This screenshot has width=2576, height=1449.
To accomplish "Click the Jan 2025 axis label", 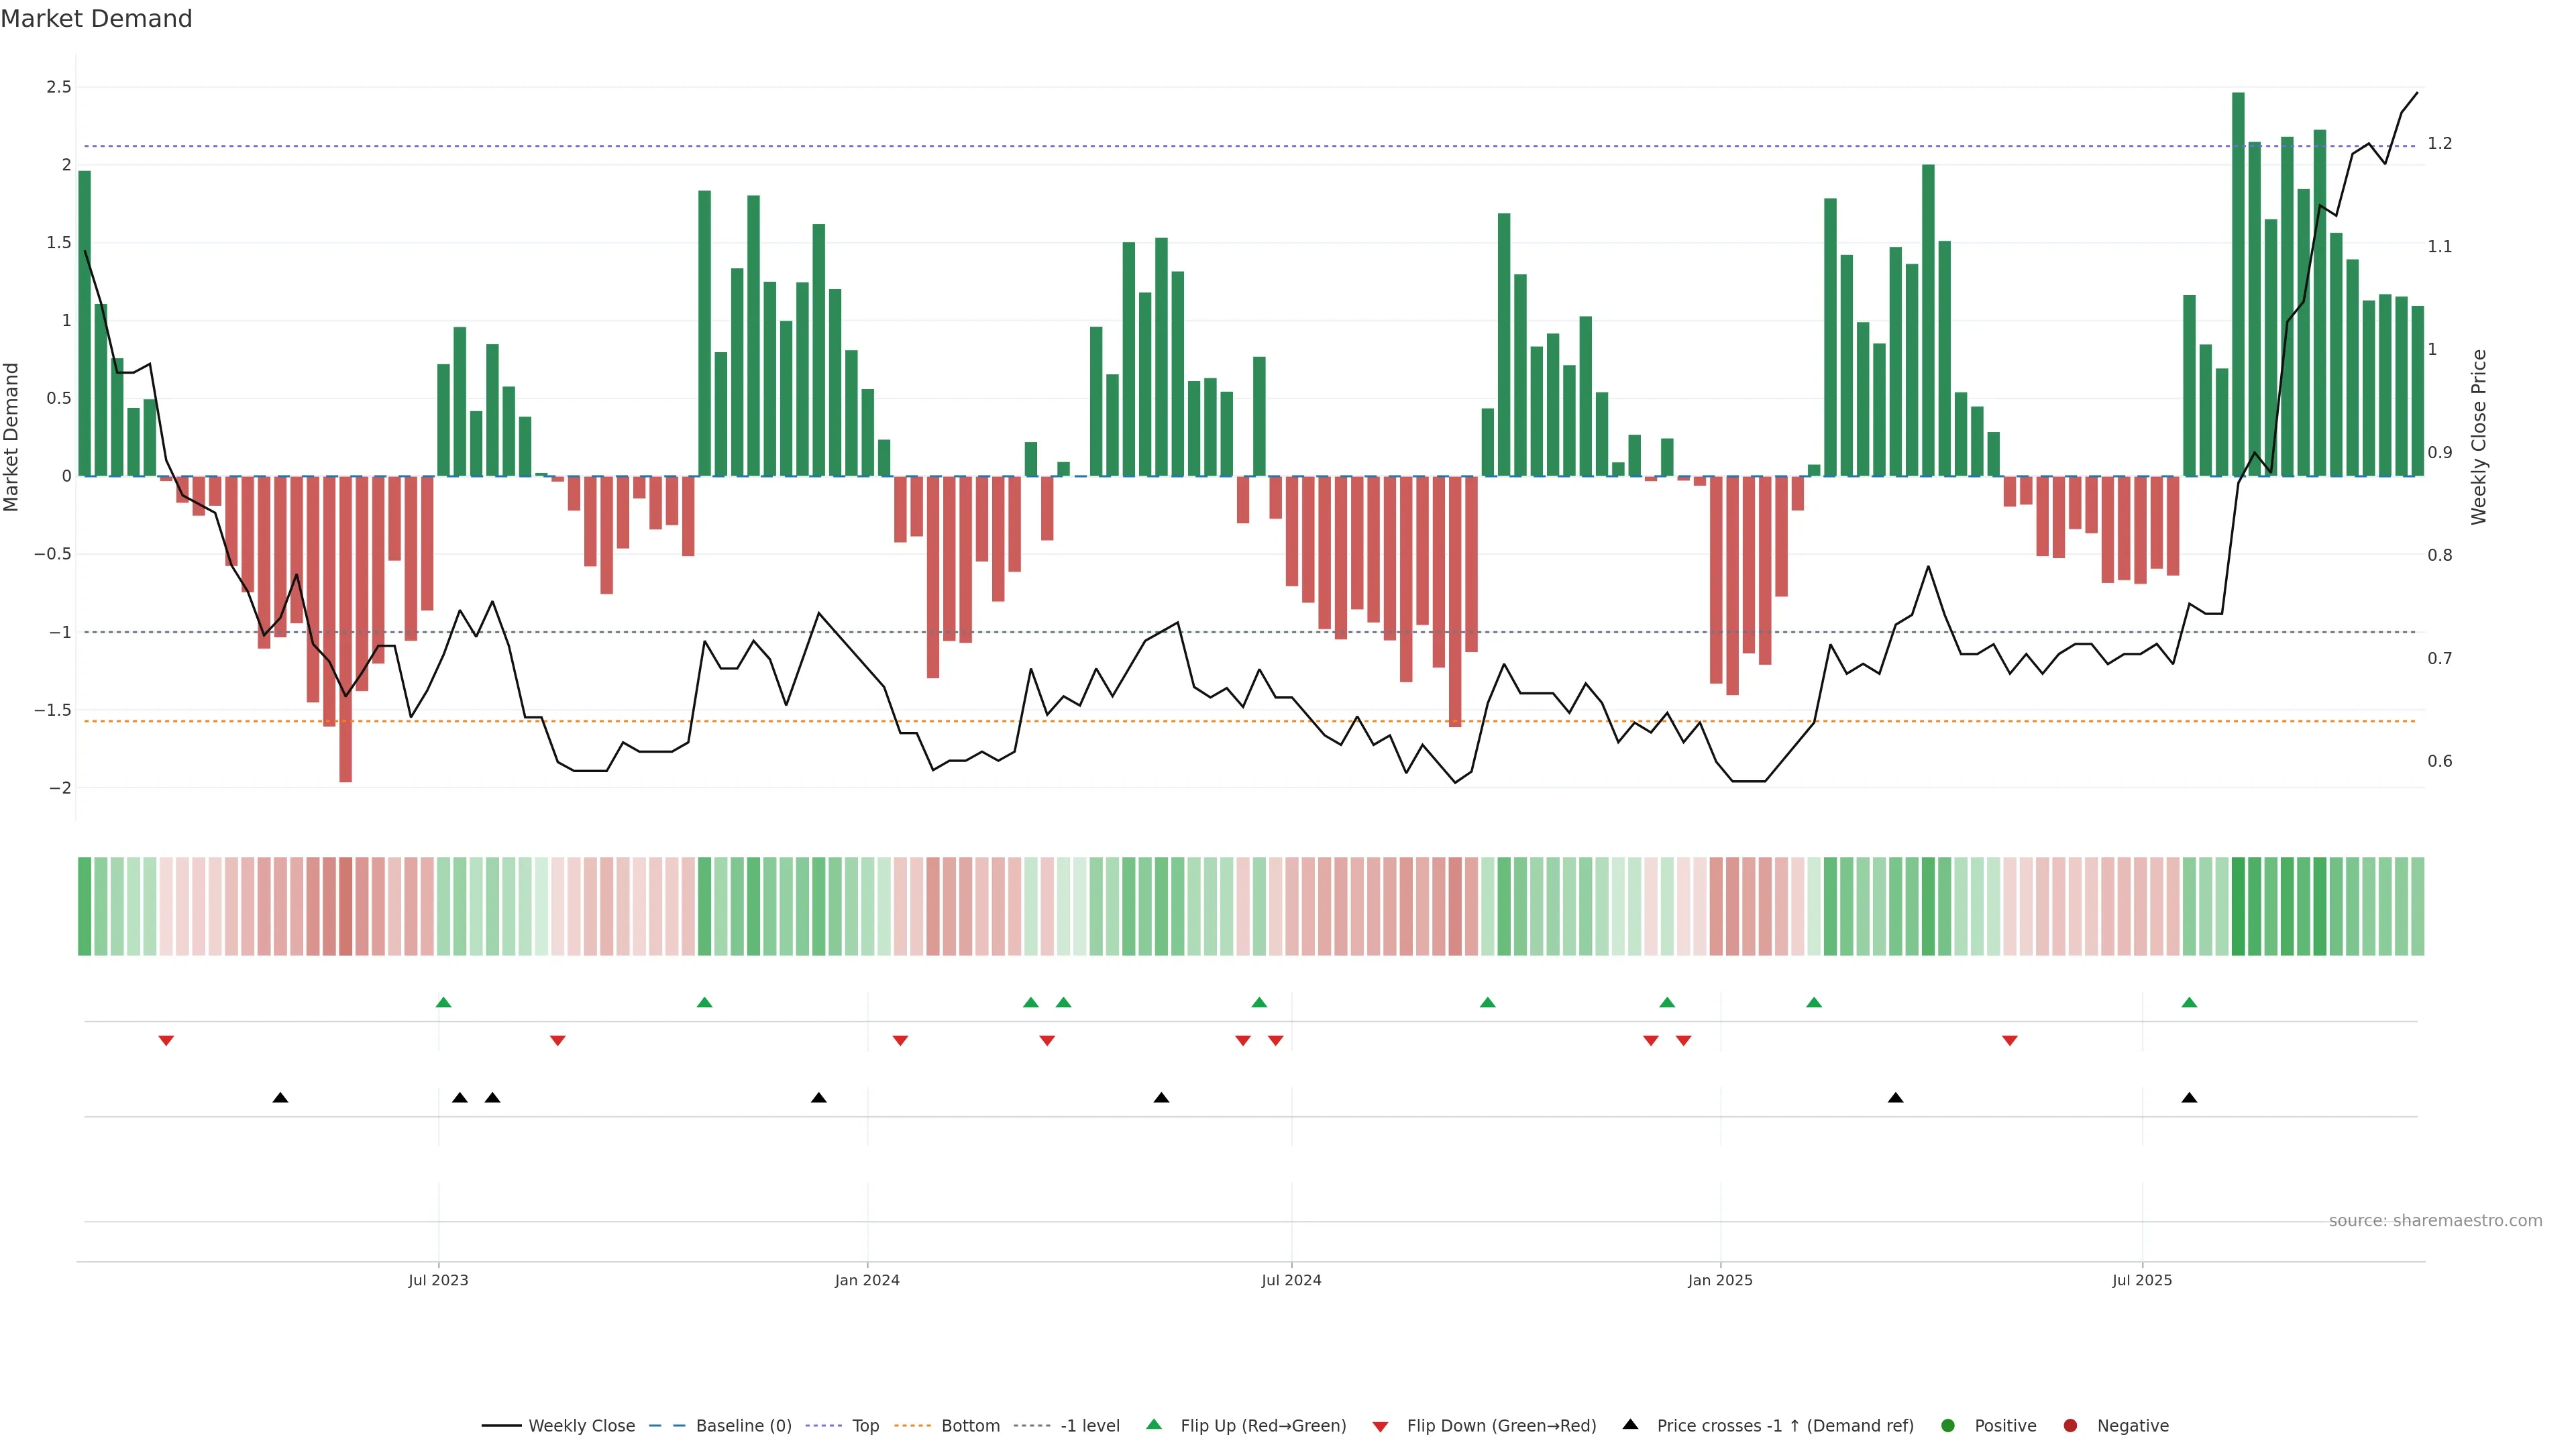I will tap(1720, 1280).
